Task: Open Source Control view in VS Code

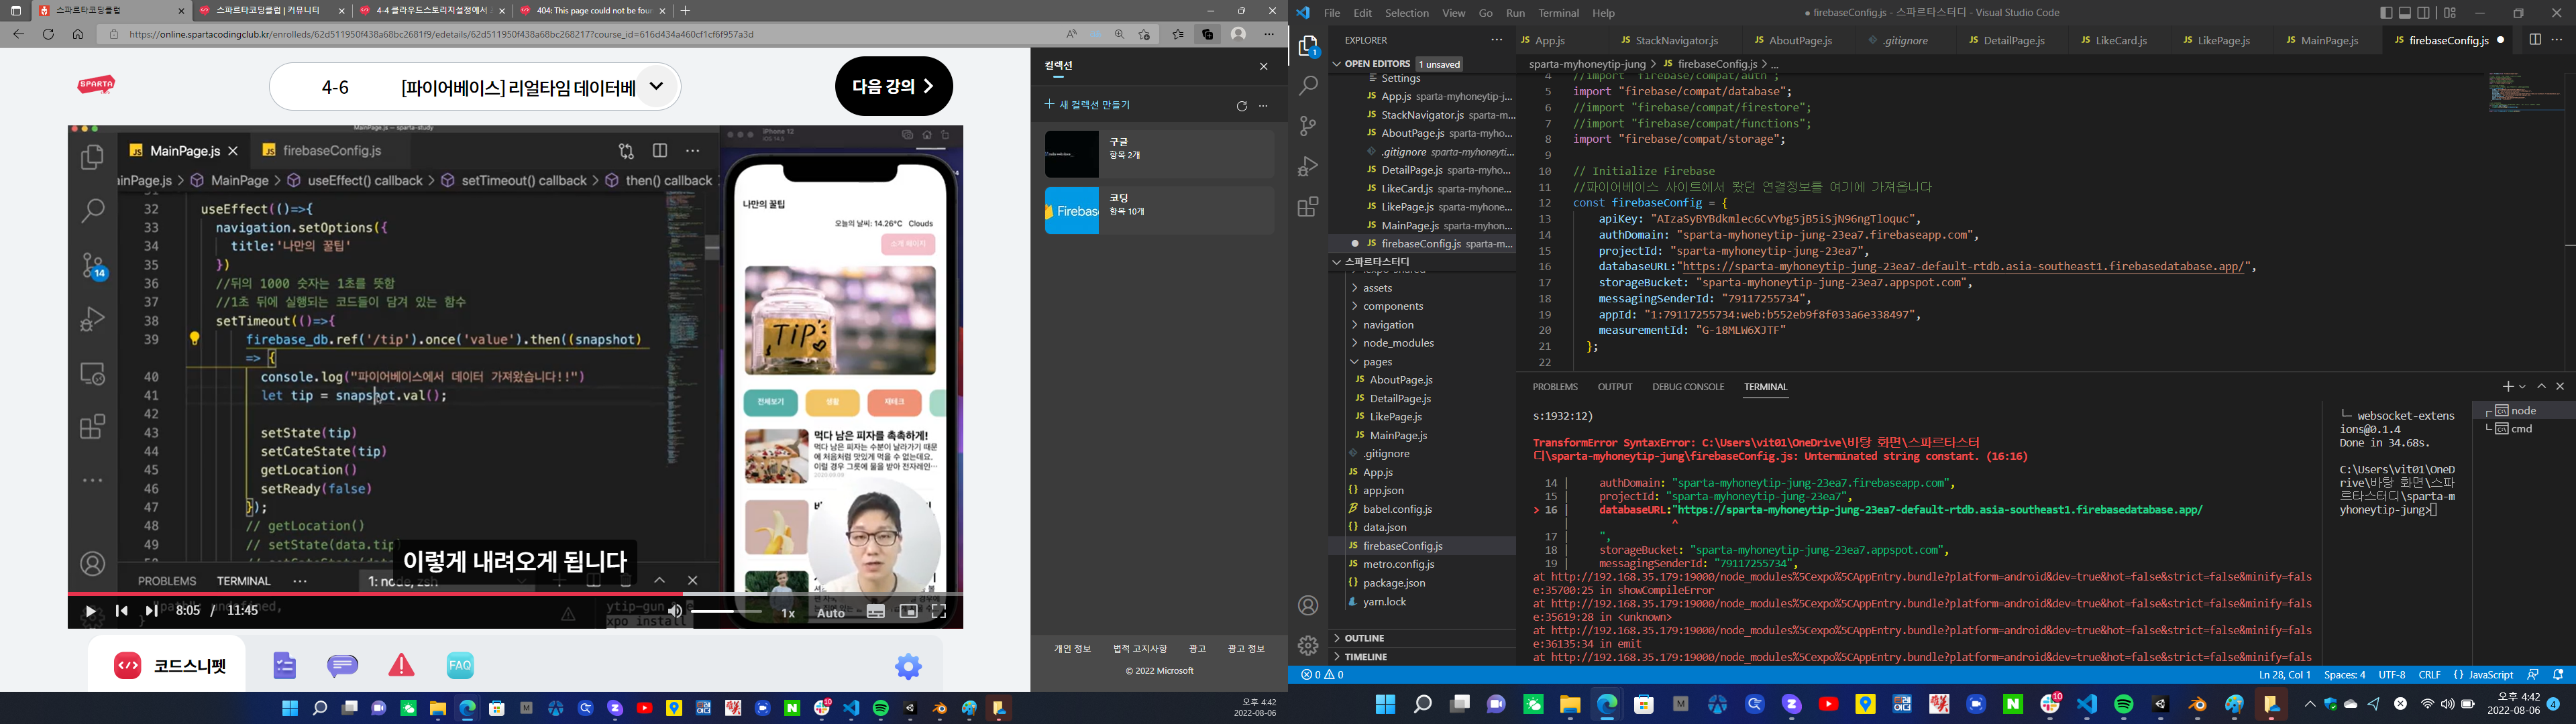Action: (1308, 126)
